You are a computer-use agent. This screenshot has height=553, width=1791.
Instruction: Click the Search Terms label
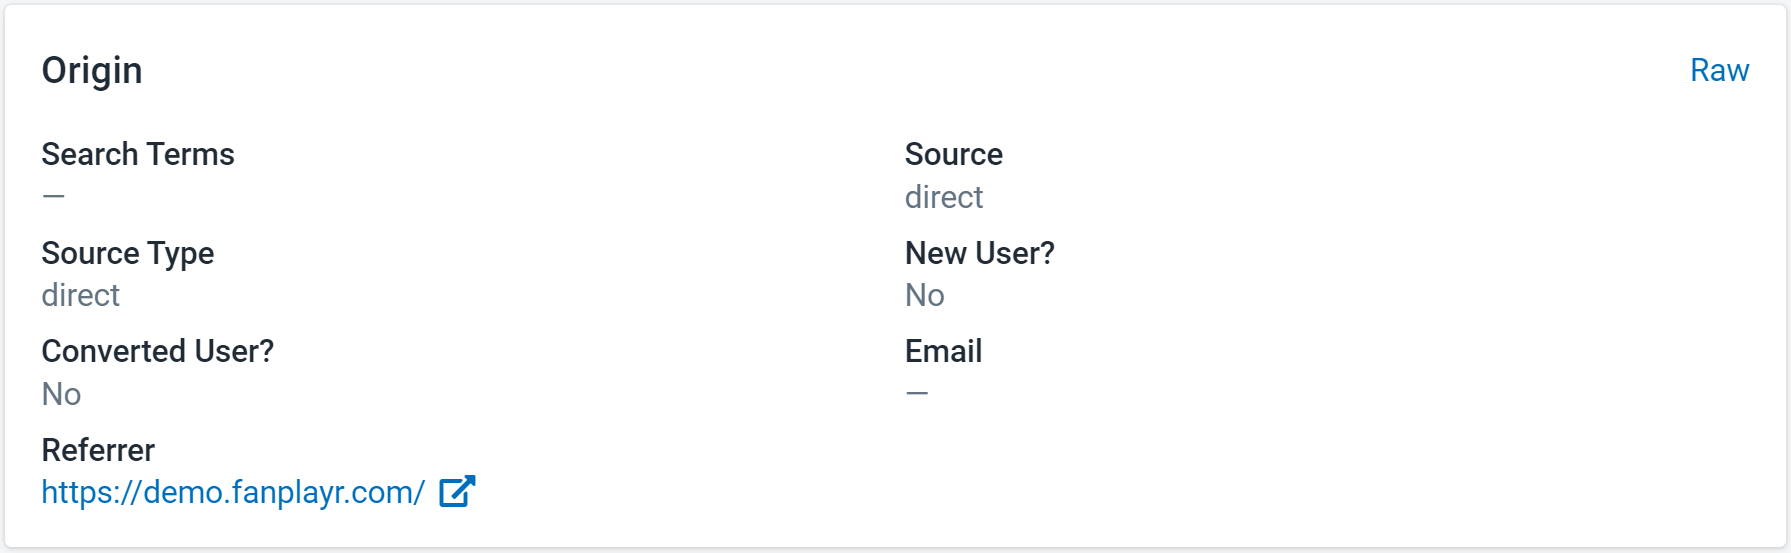click(x=138, y=154)
